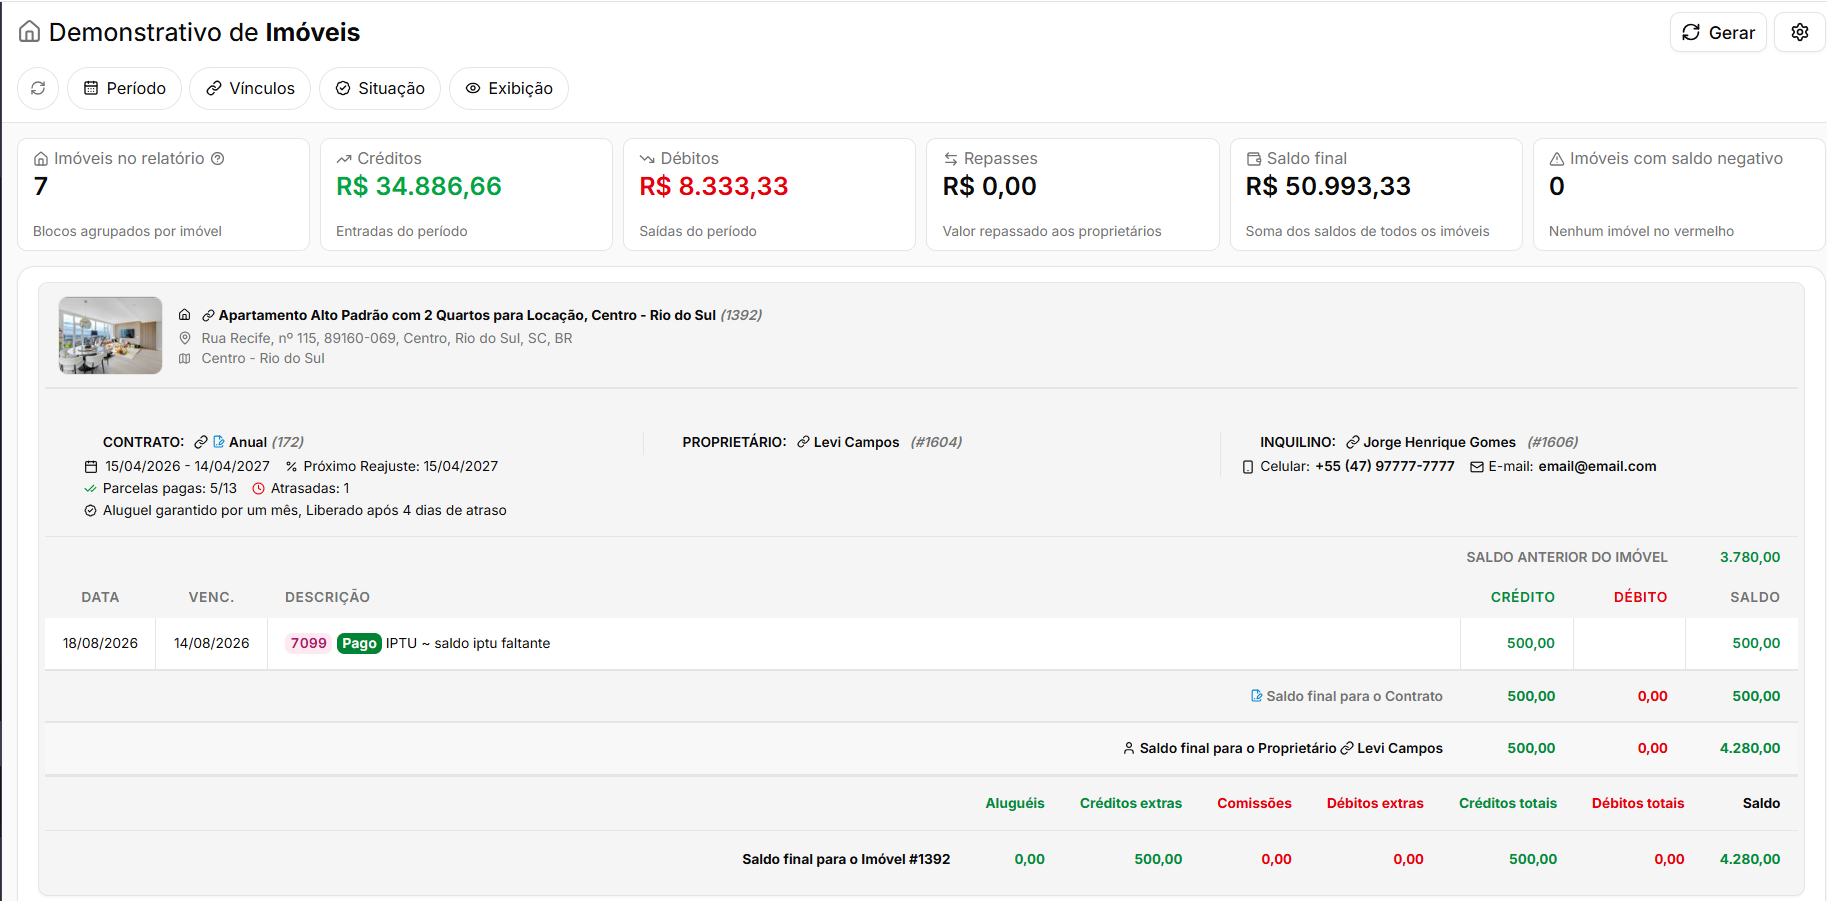Click the green Pago status badge
1827x901 pixels.
coord(359,643)
